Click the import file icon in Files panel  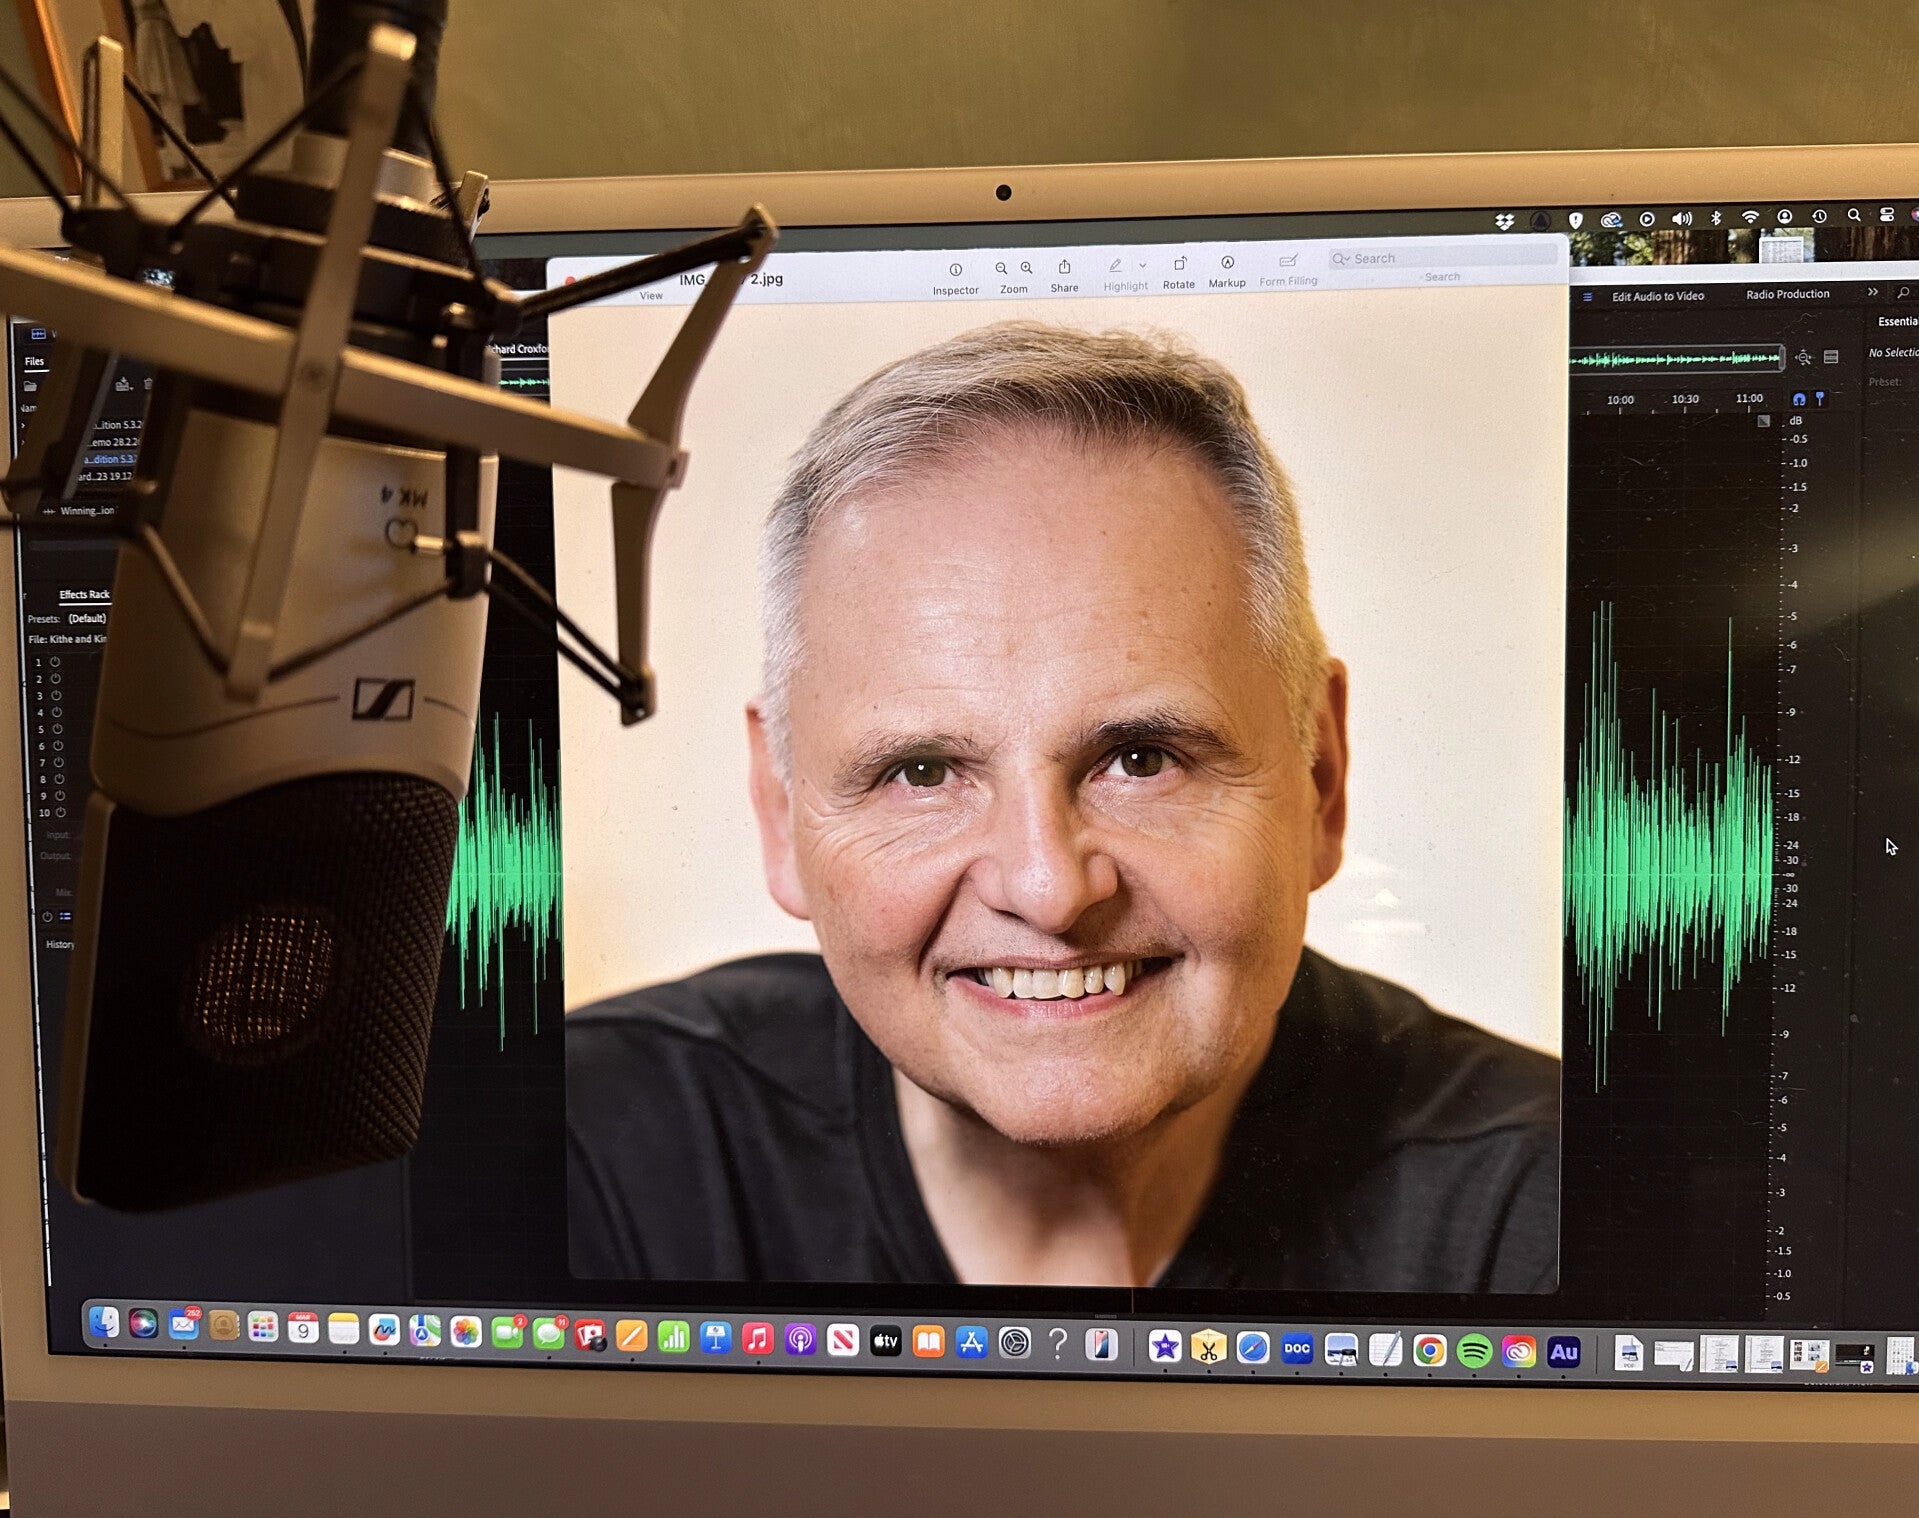[x=123, y=384]
